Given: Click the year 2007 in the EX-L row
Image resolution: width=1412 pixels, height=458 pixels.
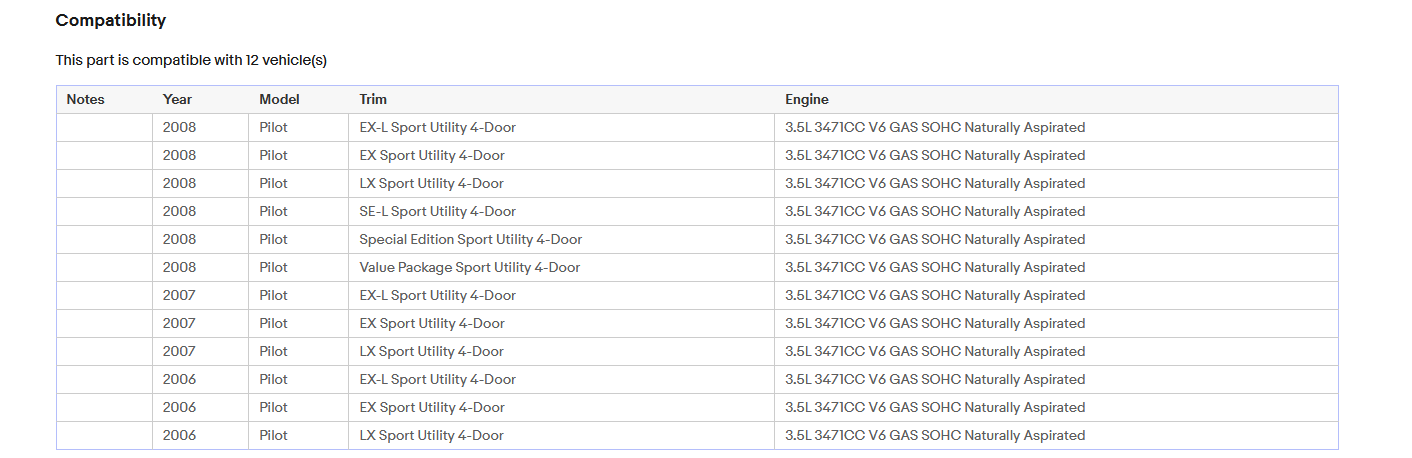Looking at the screenshot, I should point(180,295).
